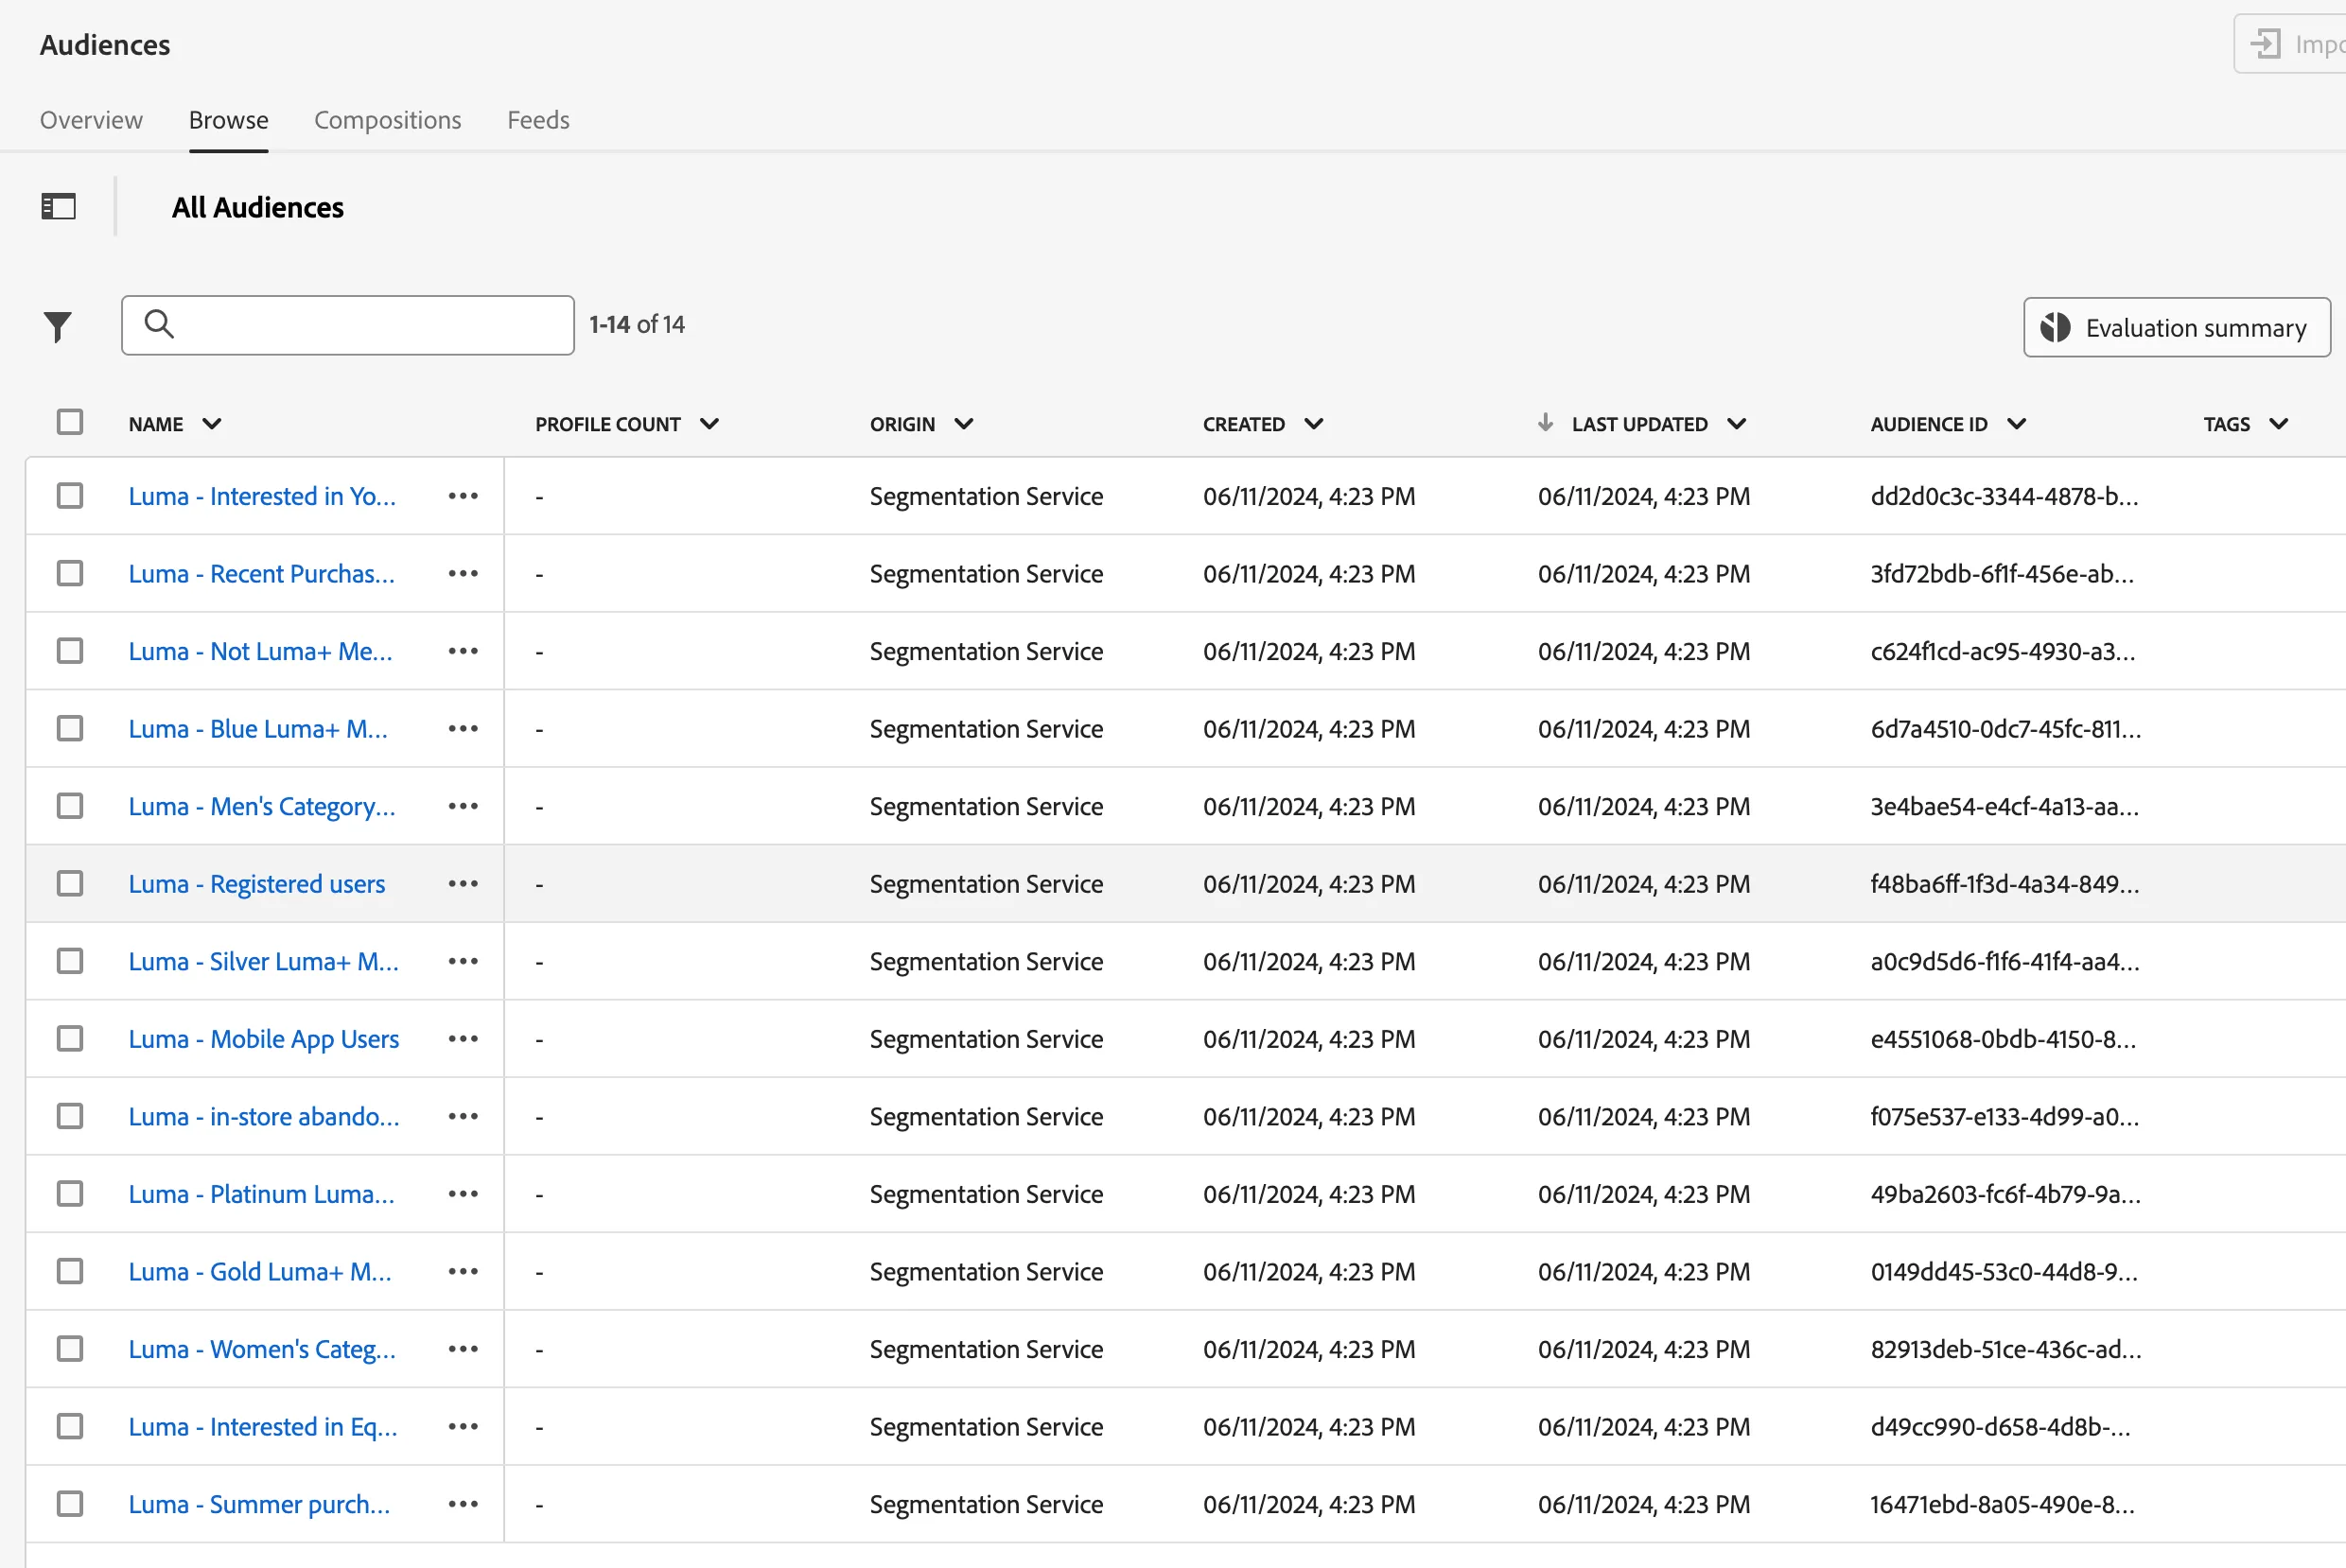Expand the AUDIENCE ID column dropdown

pos(2017,424)
